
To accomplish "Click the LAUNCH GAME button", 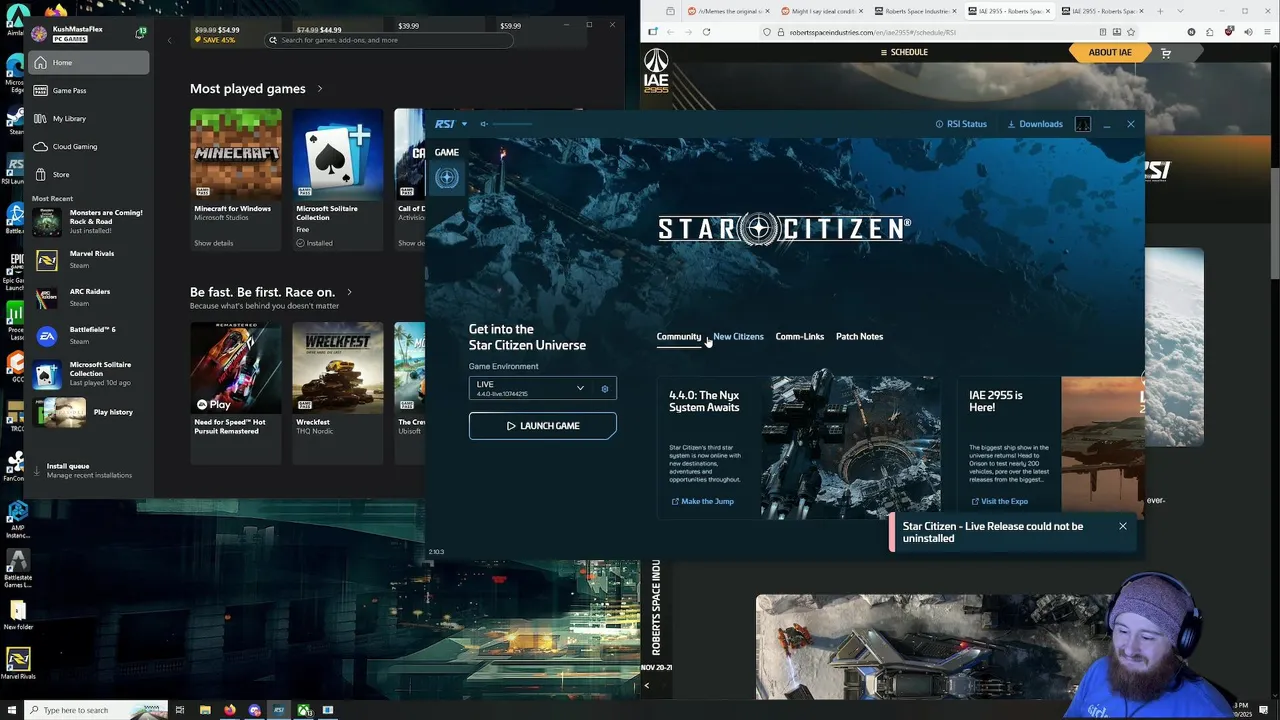I will point(543,426).
